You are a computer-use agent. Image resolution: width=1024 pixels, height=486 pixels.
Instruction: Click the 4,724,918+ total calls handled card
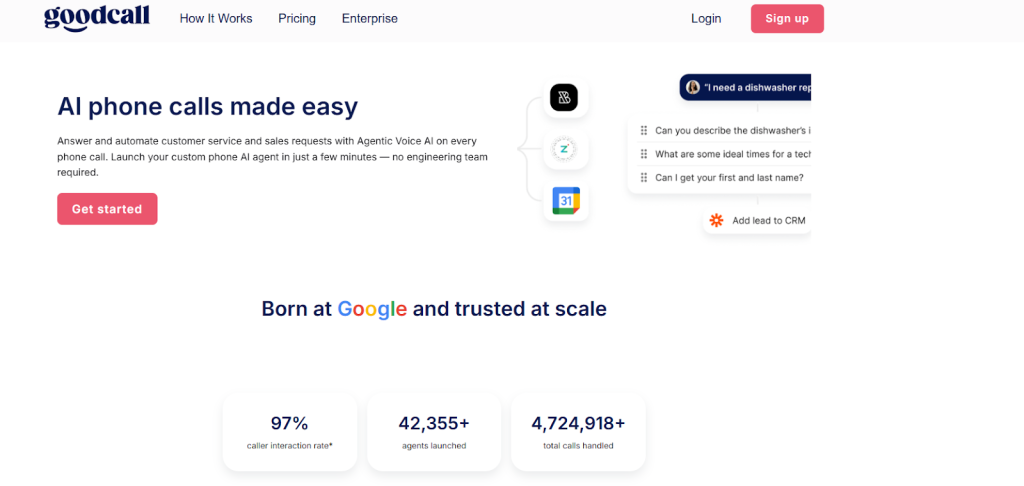click(578, 431)
